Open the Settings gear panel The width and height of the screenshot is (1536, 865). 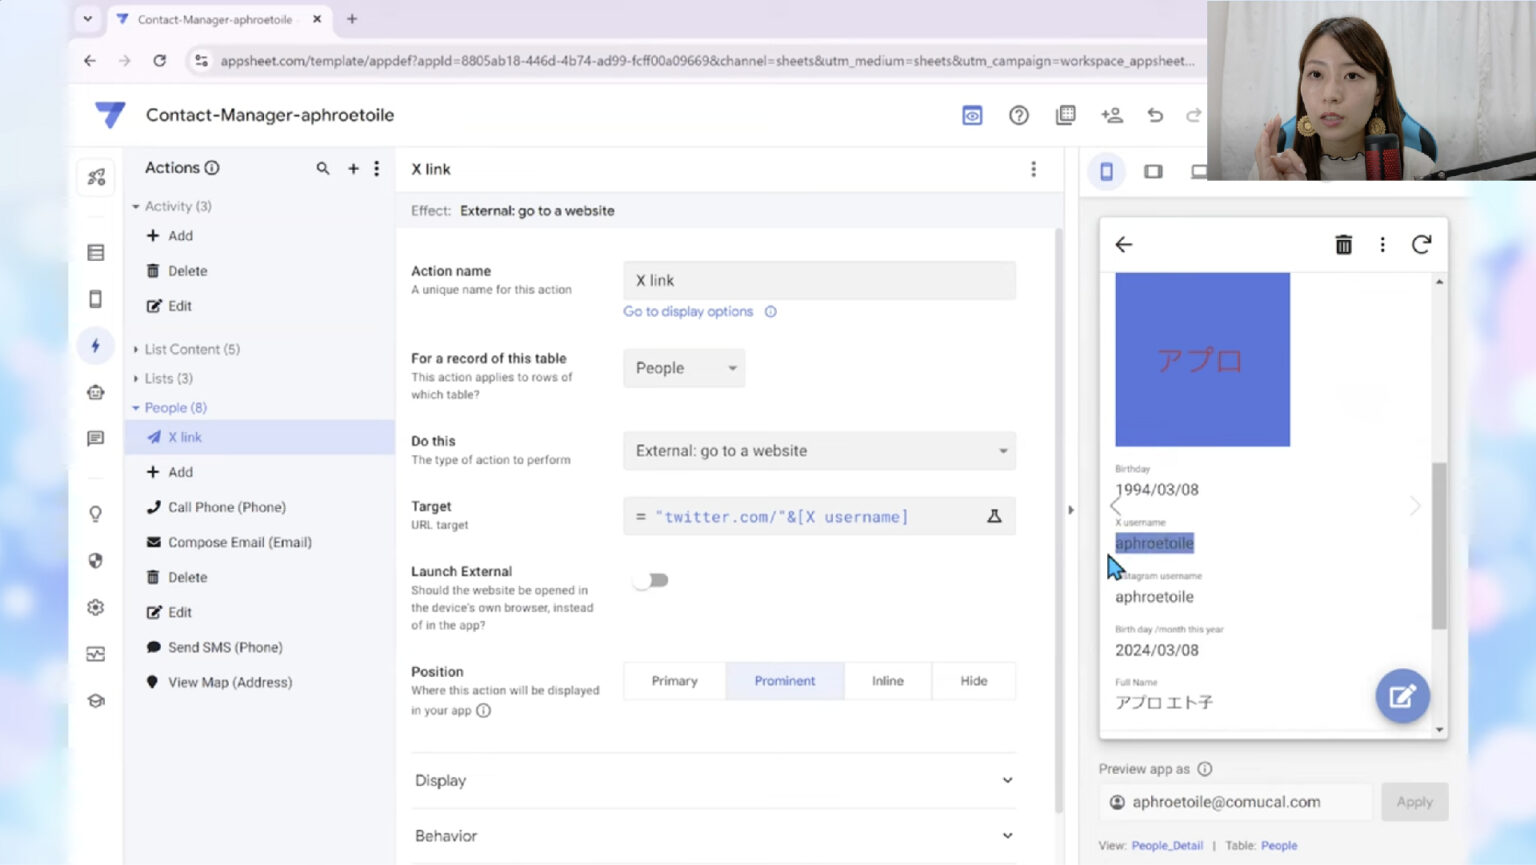point(95,605)
